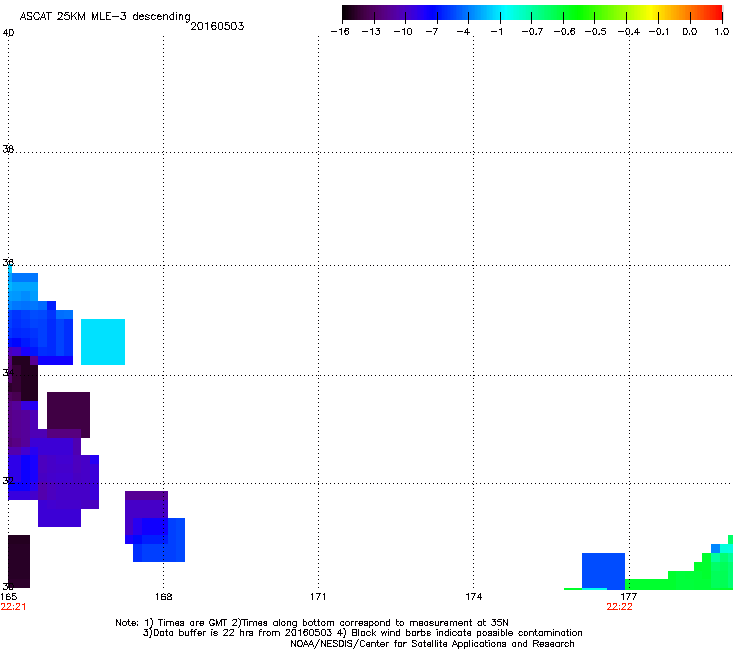Click the rainbow MLE color scale bar
The image size is (740, 650).
pos(532,12)
